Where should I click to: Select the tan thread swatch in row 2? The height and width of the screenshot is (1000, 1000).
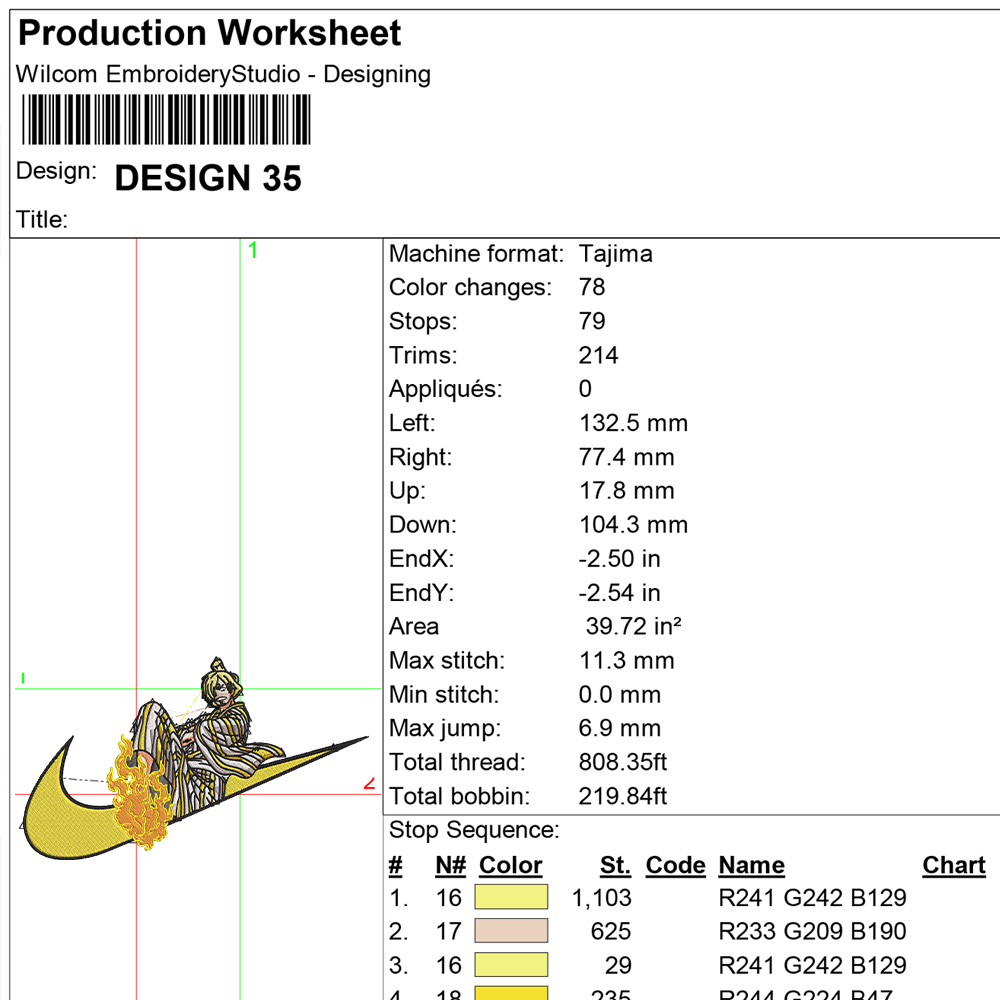pos(512,931)
